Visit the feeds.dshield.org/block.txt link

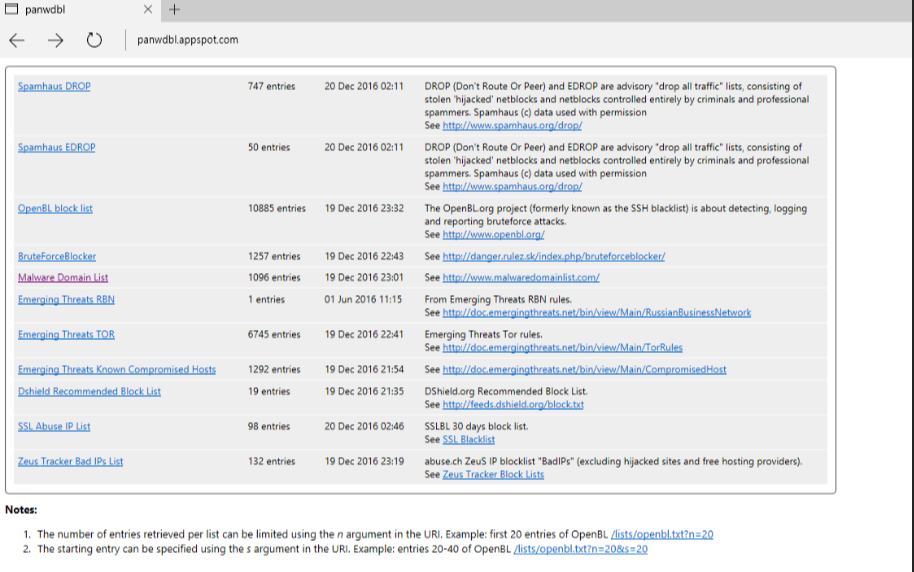[513, 405]
